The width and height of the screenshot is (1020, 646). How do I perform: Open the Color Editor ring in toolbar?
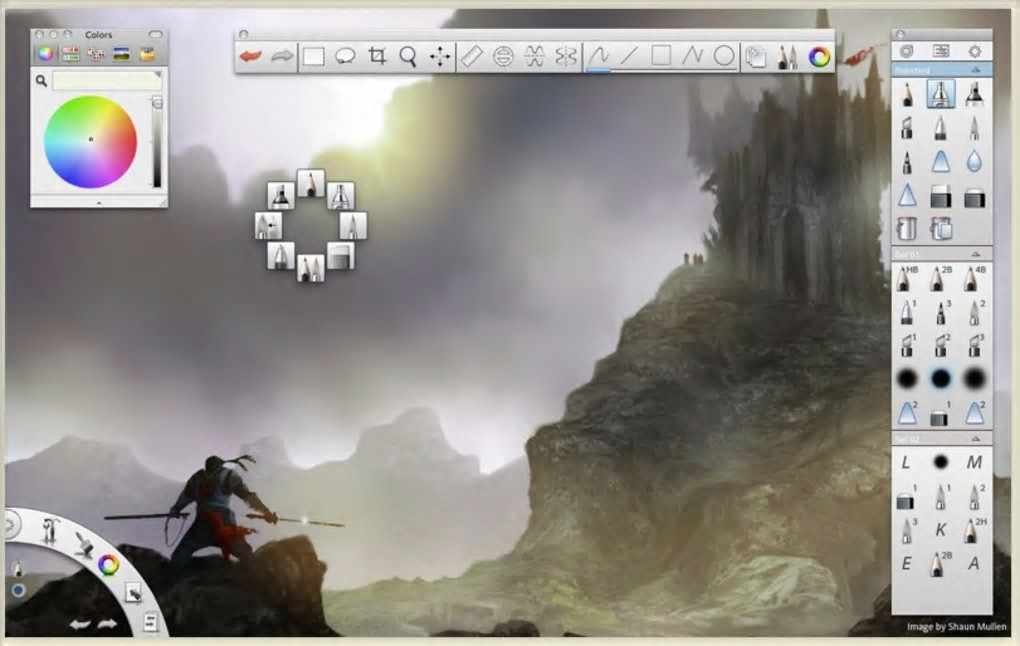point(819,57)
